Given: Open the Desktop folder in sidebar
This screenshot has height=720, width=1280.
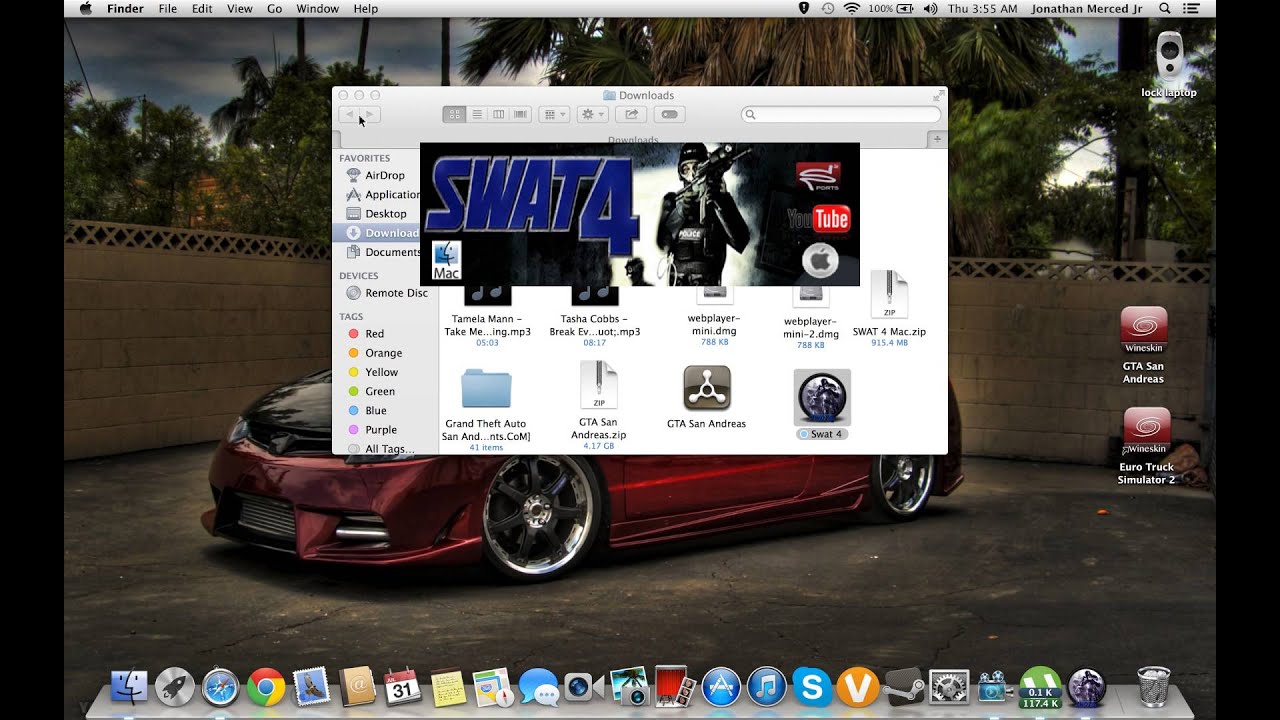Looking at the screenshot, I should click(385, 213).
